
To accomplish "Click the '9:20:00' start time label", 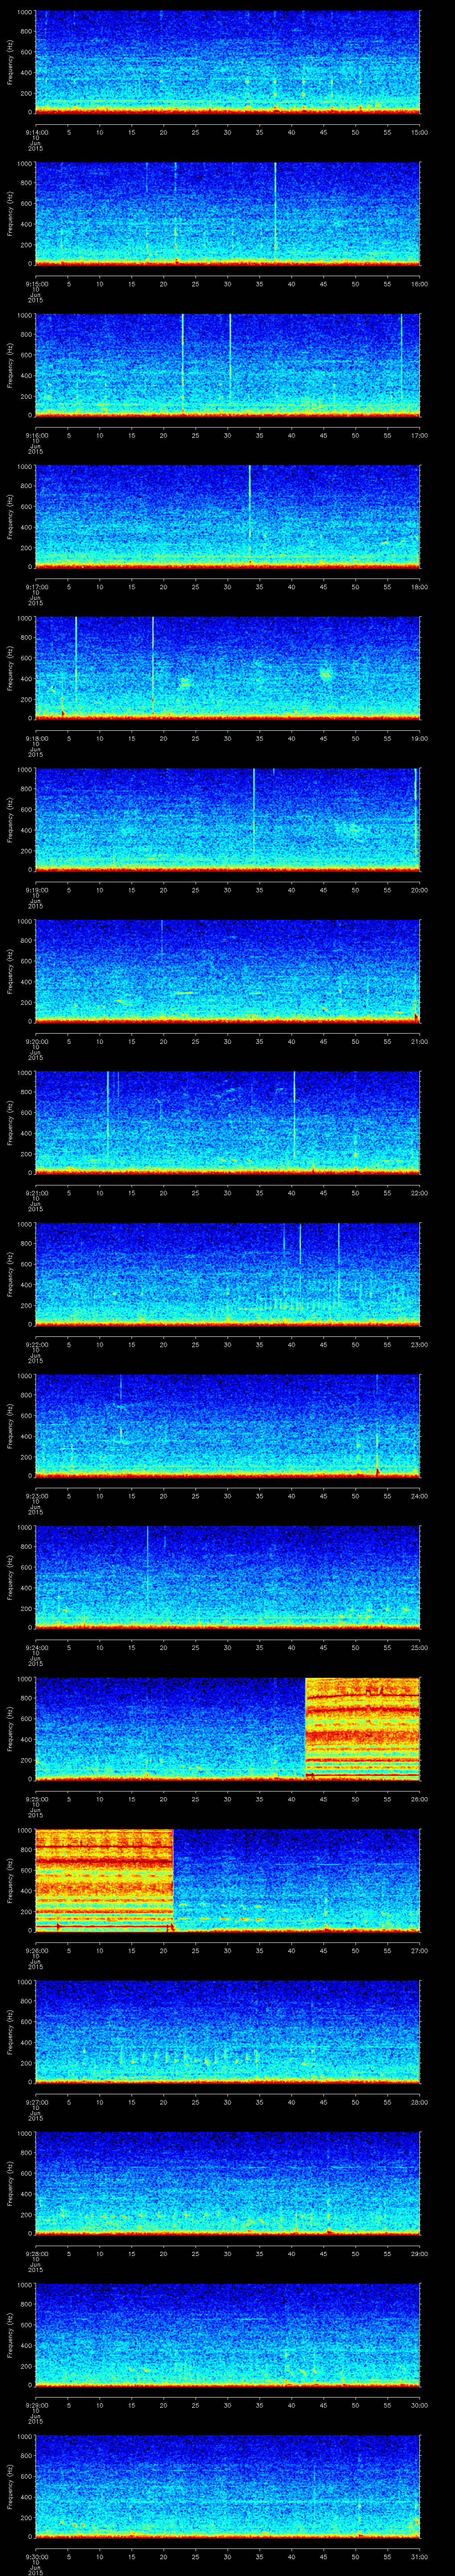I will pyautogui.click(x=36, y=1041).
